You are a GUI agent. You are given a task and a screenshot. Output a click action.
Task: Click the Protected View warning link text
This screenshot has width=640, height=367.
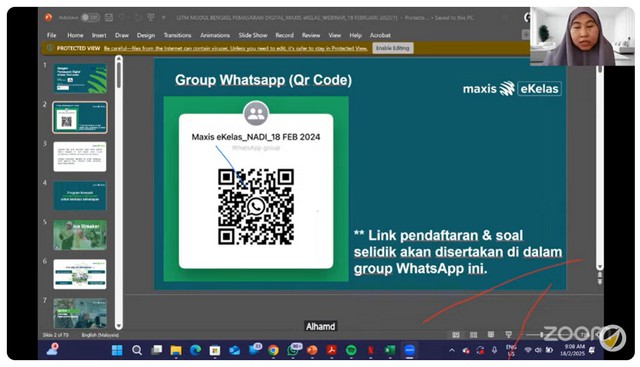tap(235, 48)
